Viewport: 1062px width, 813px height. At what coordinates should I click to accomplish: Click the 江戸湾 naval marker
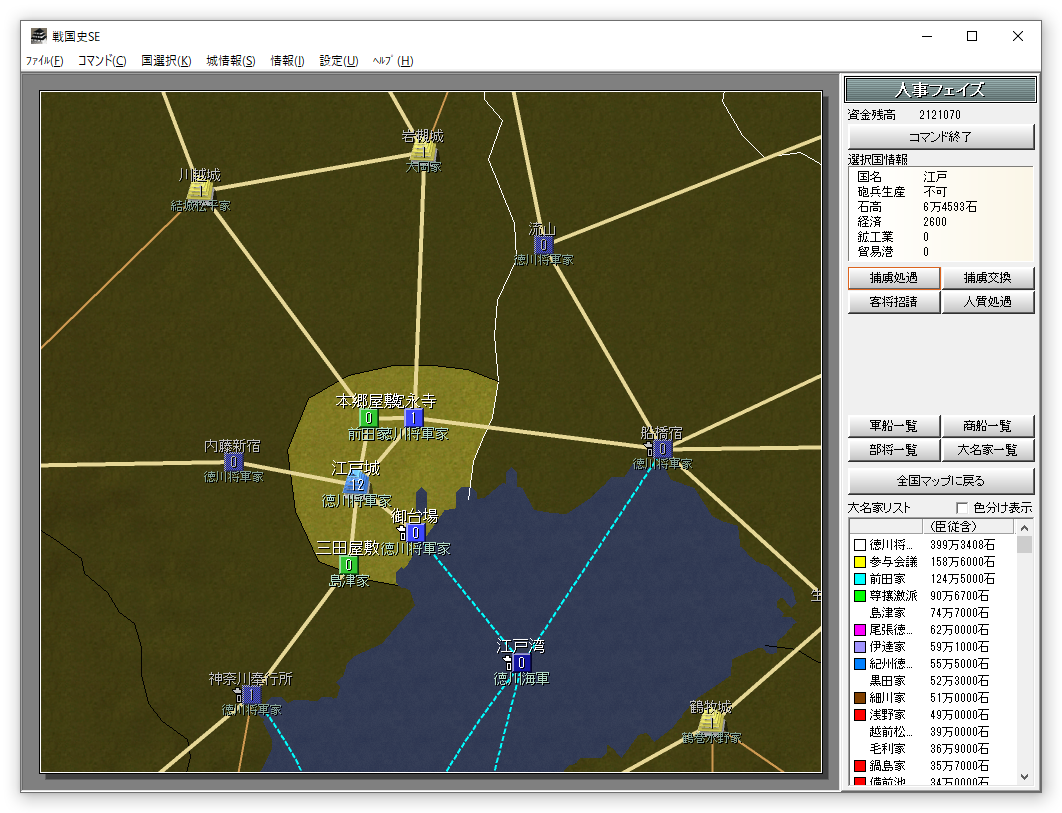point(521,662)
